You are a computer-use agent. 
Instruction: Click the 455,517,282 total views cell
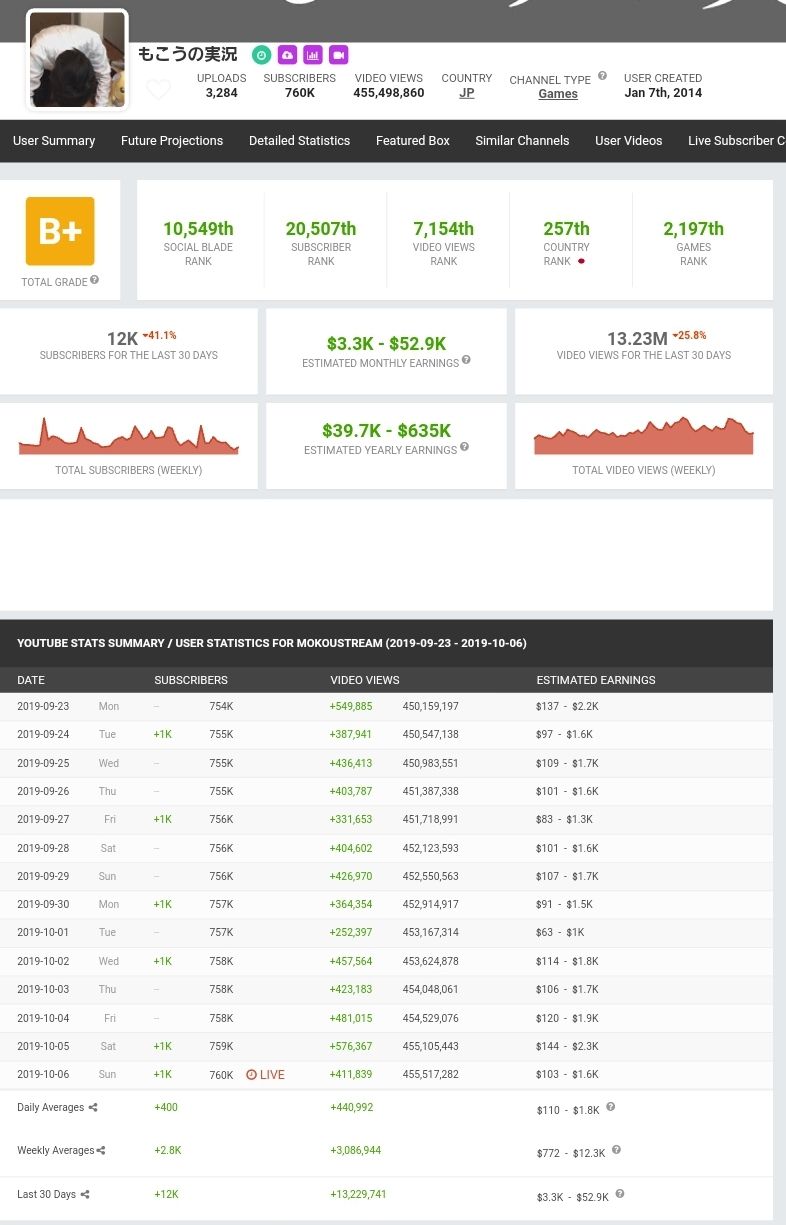point(431,1075)
